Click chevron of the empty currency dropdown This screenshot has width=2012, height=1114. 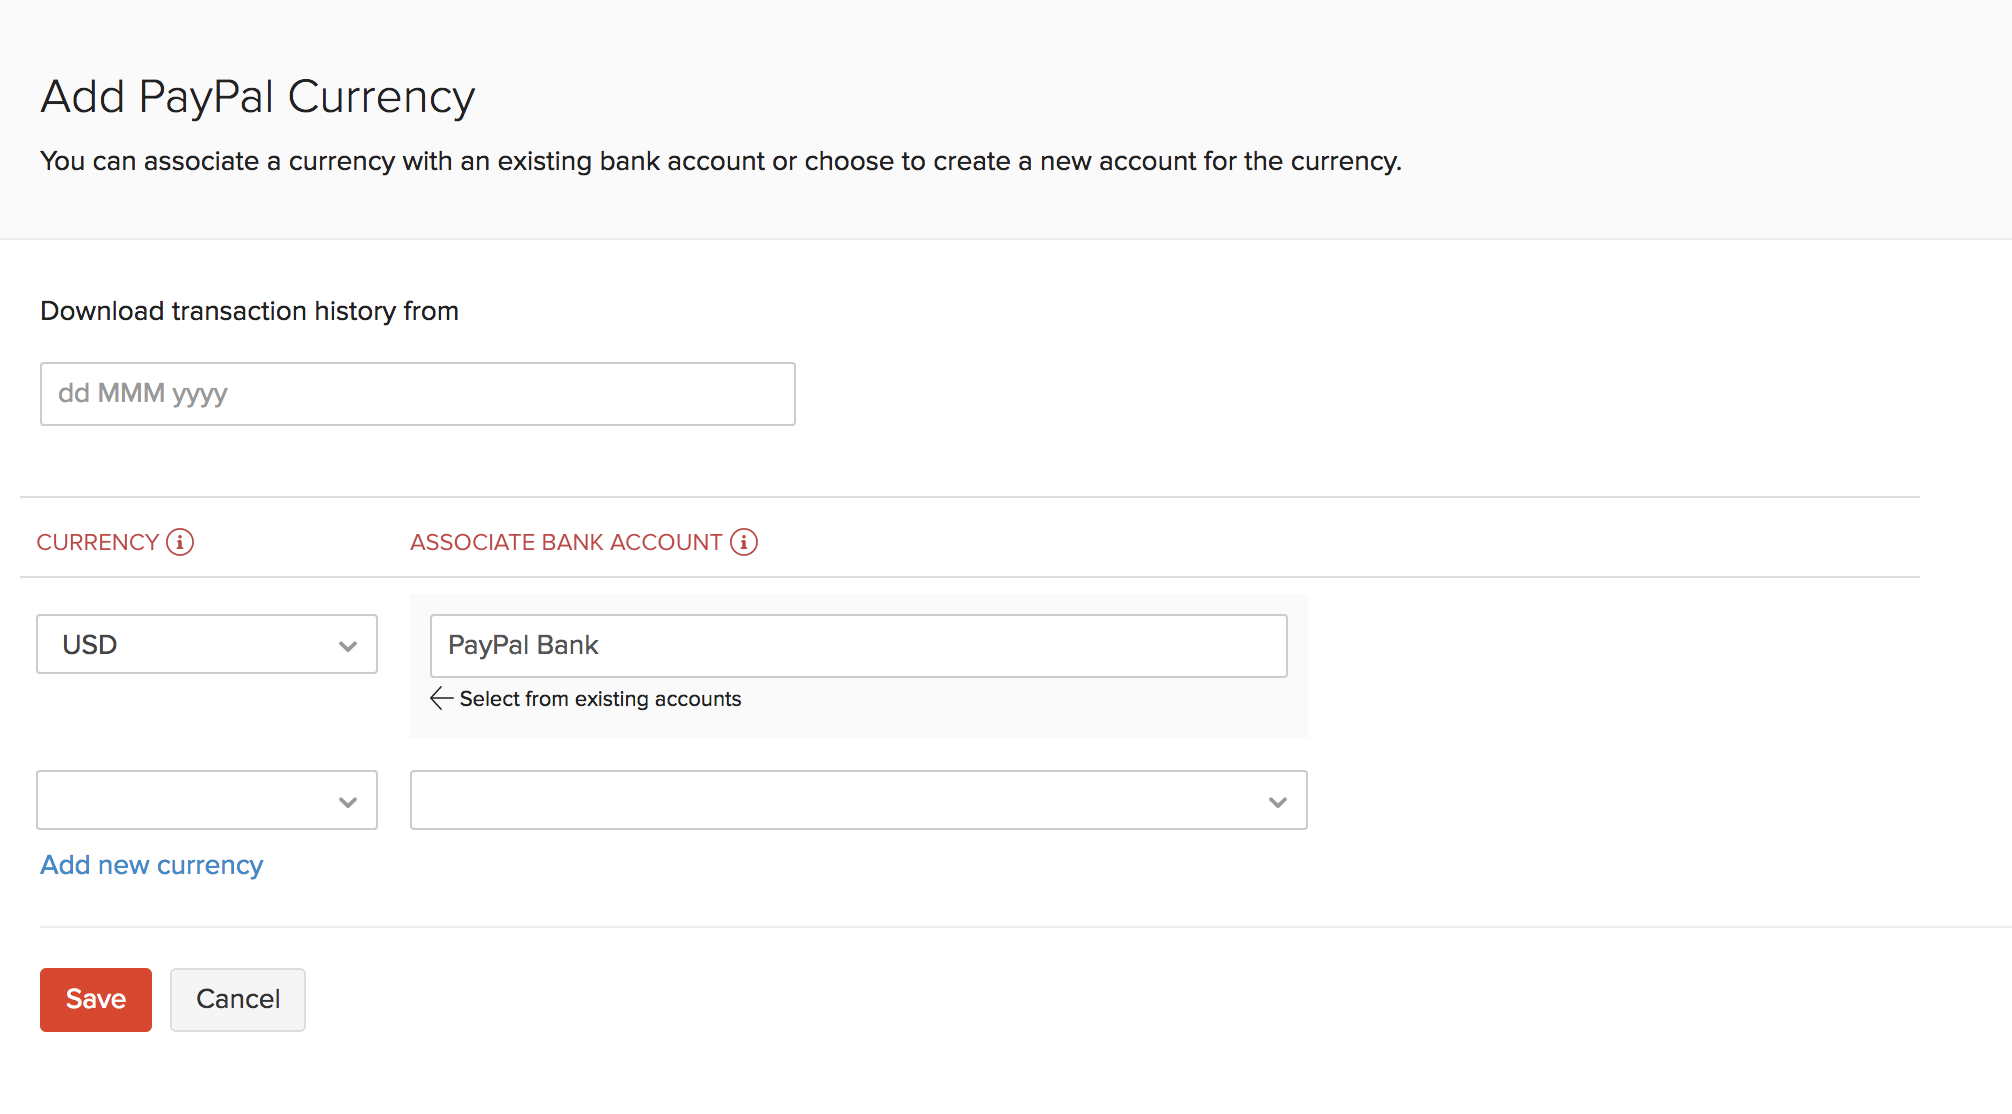[x=348, y=802]
